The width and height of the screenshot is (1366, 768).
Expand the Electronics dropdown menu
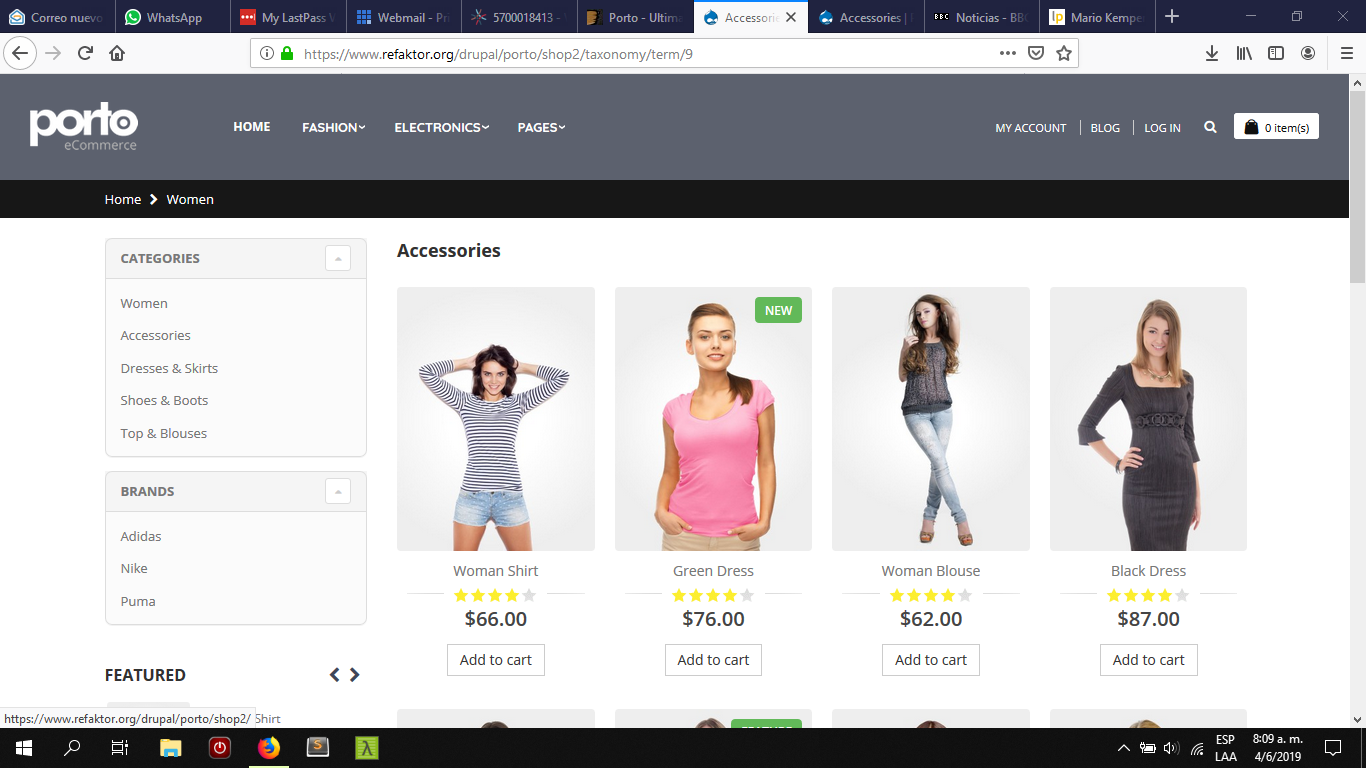point(441,127)
